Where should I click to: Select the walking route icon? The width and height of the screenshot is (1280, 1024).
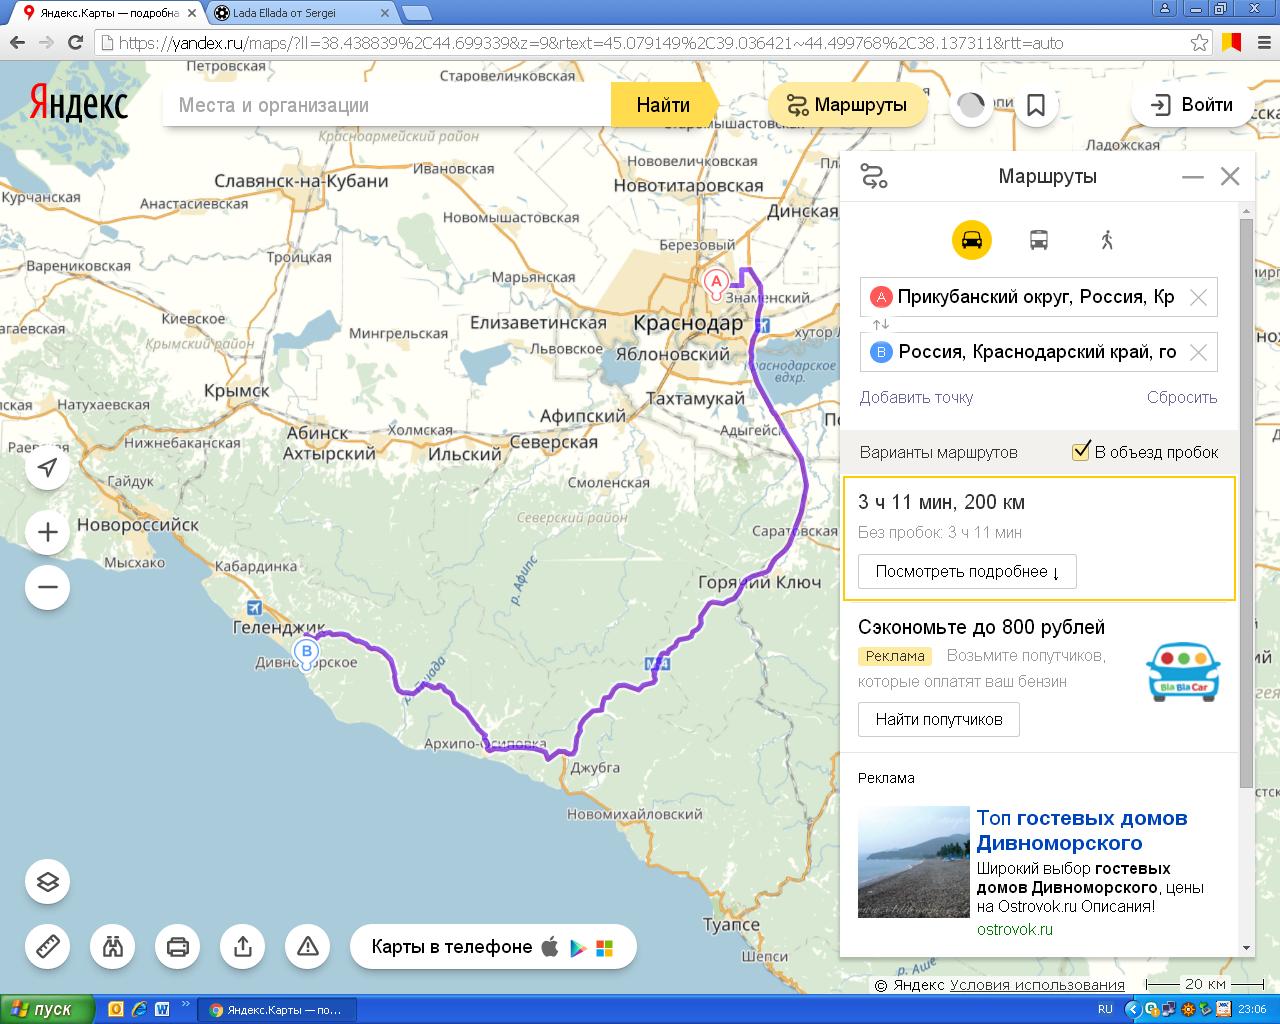[1106, 240]
